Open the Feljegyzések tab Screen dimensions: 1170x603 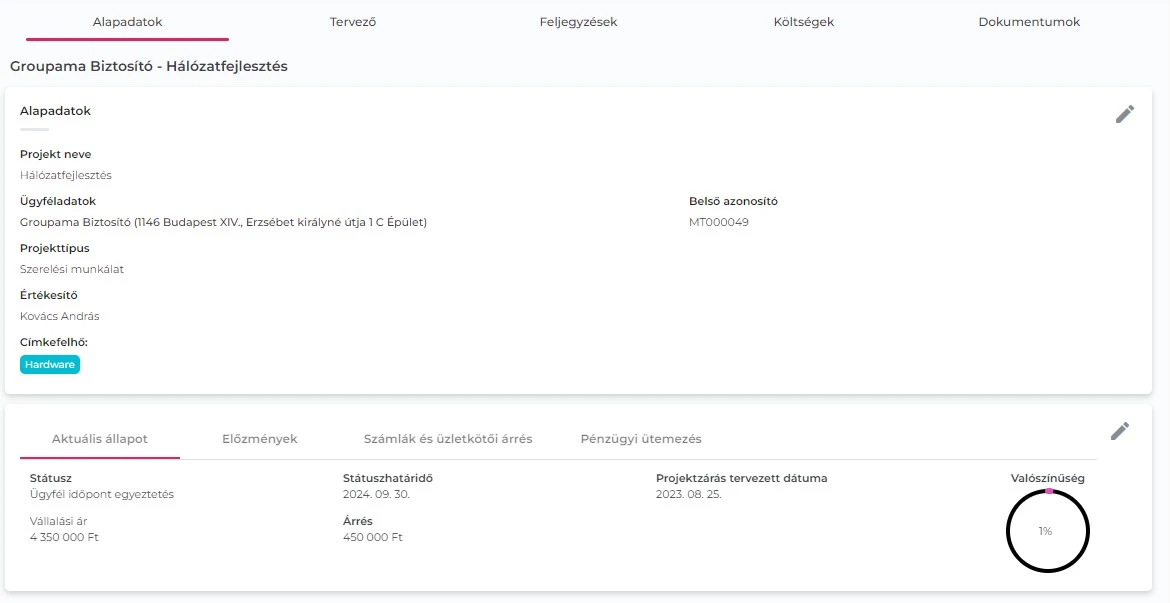click(x=580, y=20)
